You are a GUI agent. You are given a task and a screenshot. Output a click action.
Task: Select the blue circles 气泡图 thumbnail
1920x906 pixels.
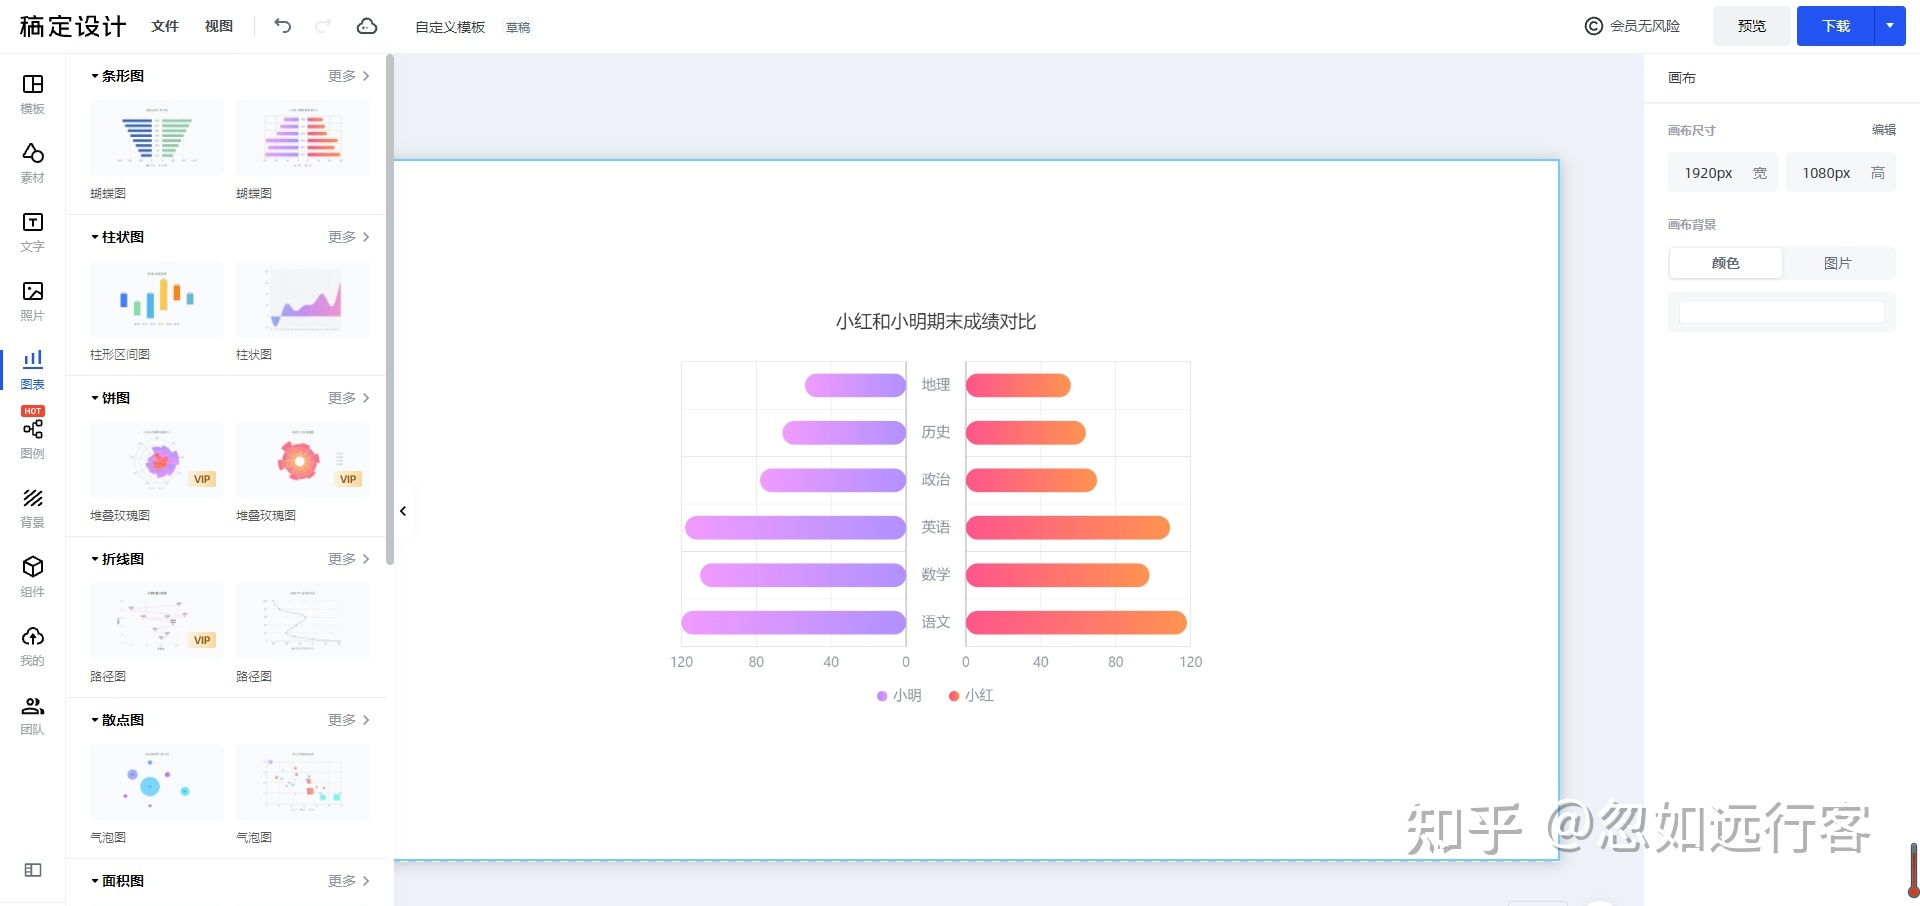(x=157, y=782)
